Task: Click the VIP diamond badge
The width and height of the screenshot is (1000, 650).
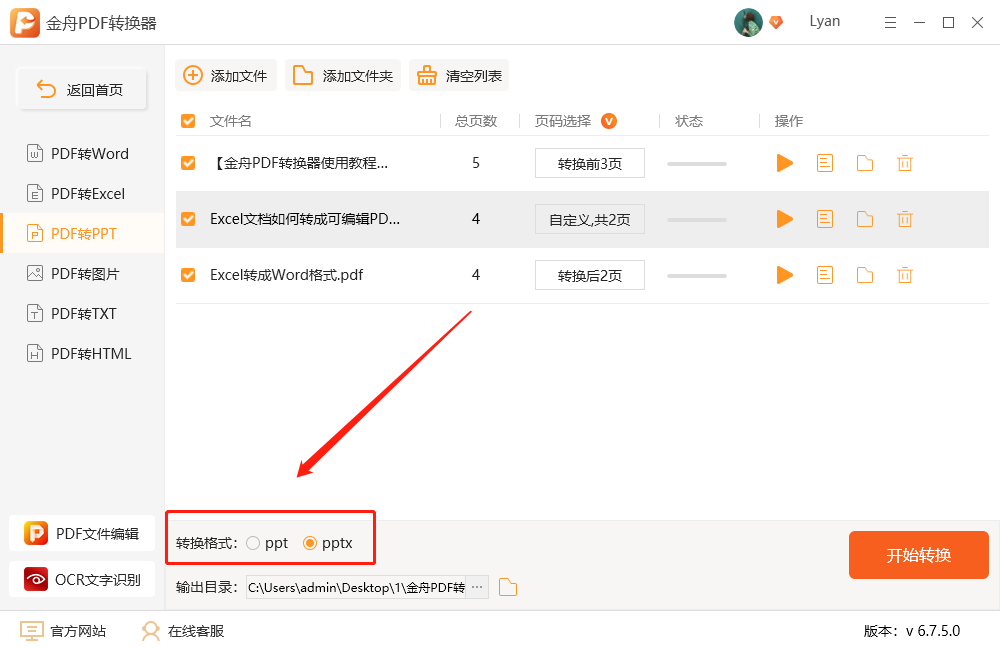Action: [x=776, y=23]
